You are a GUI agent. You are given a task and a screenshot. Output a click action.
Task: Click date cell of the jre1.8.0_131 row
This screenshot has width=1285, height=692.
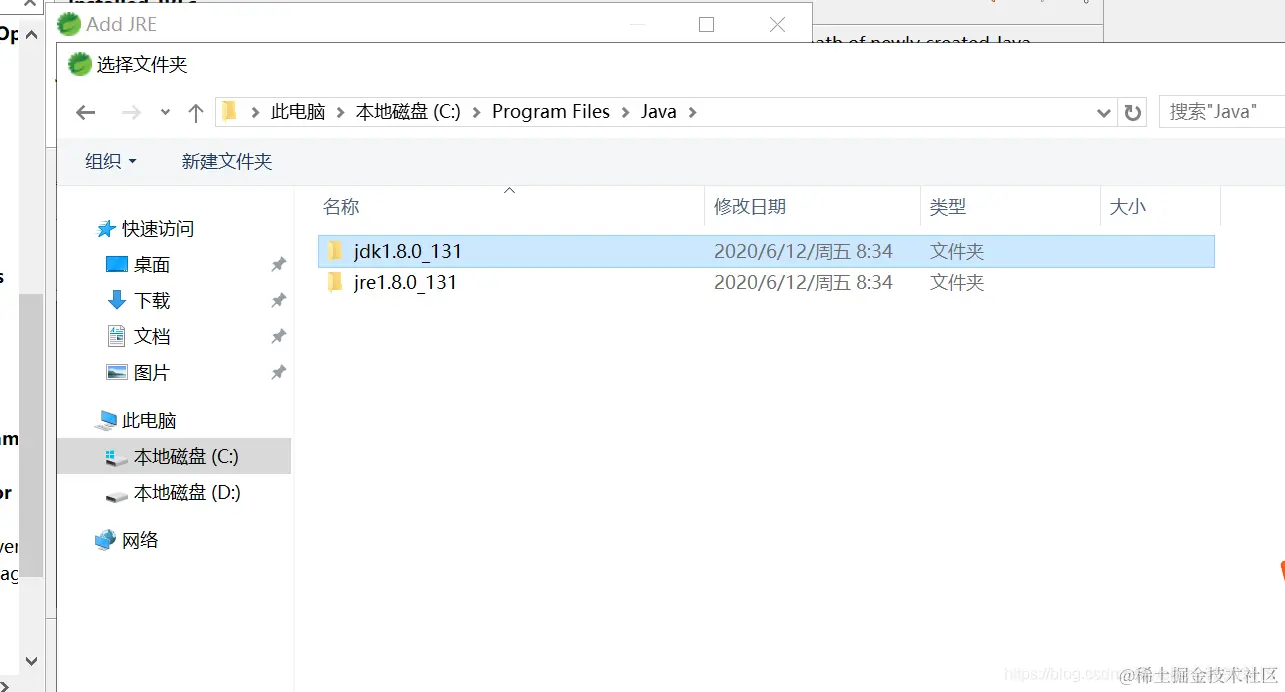click(803, 282)
